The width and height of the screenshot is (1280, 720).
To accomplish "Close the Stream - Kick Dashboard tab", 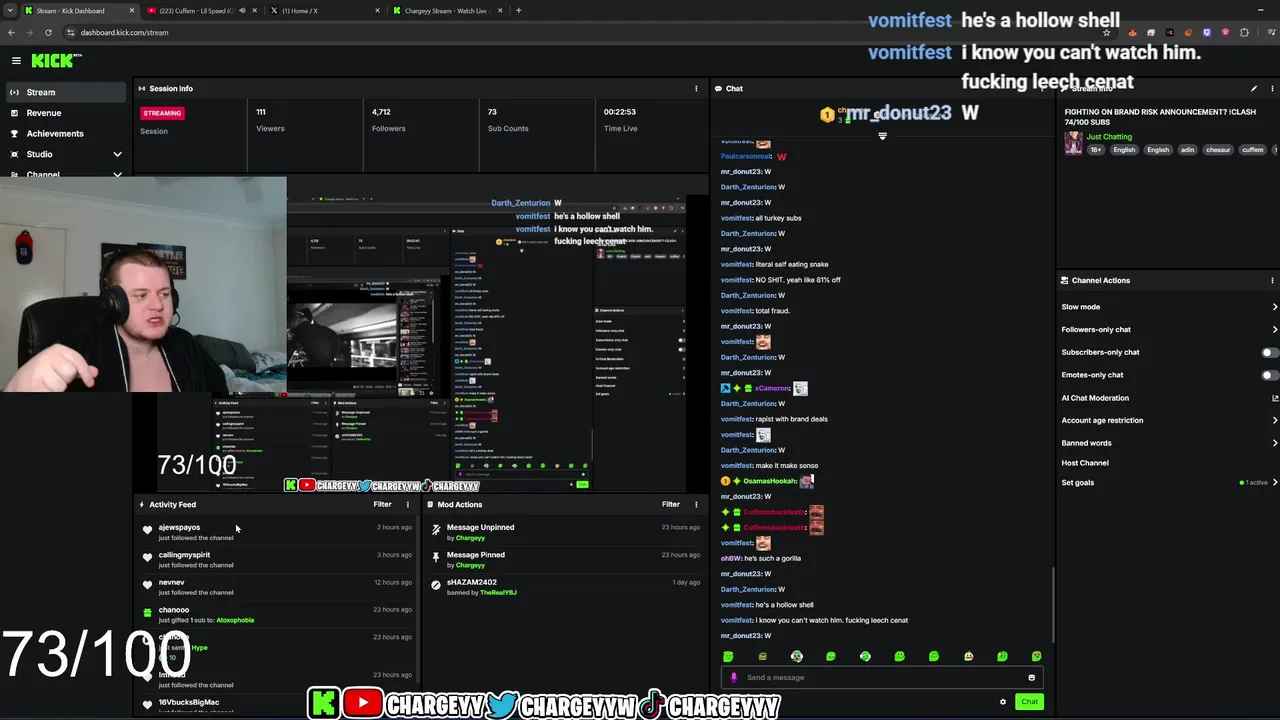I will (x=131, y=11).
